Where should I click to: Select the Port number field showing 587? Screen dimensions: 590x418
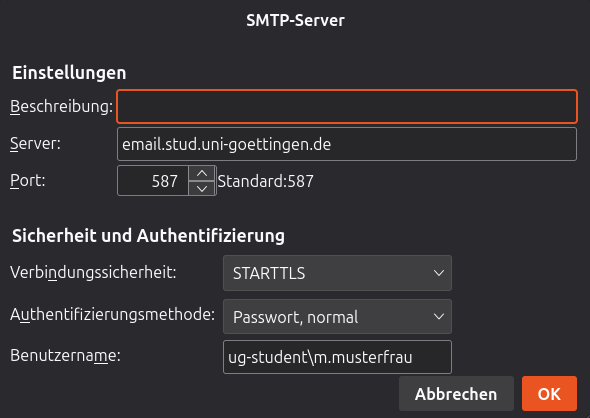tap(153, 181)
